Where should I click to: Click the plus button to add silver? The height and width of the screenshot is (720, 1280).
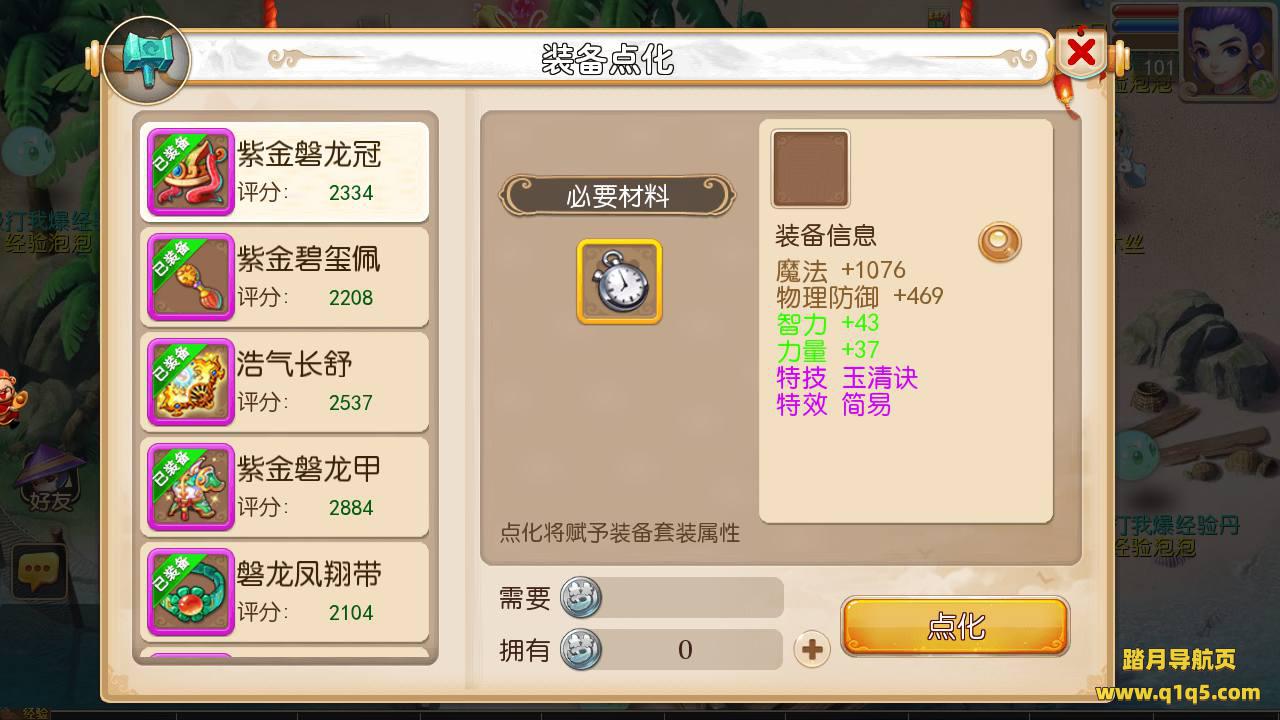[812, 650]
